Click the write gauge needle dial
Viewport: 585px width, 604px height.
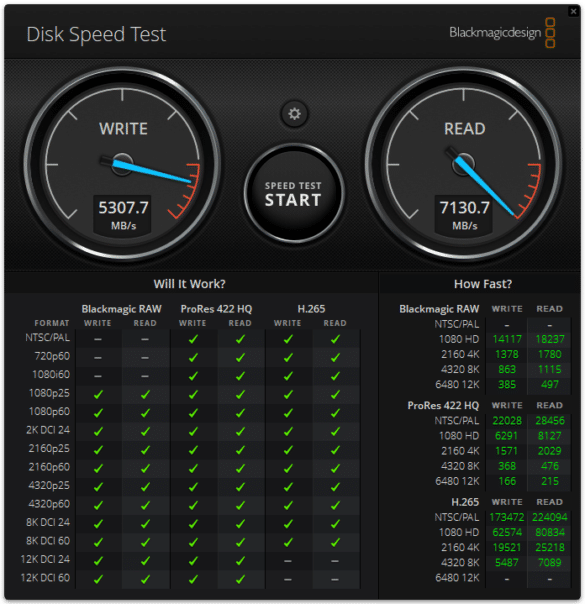(122, 164)
